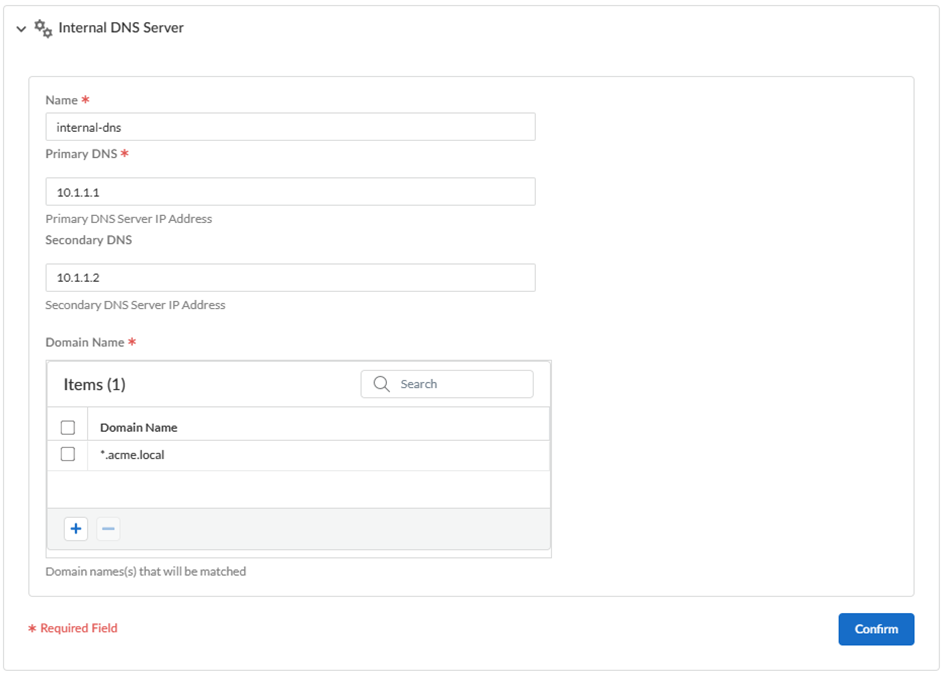
Task: Click the Primary DNS field showing 10.1.1.1
Action: point(290,192)
